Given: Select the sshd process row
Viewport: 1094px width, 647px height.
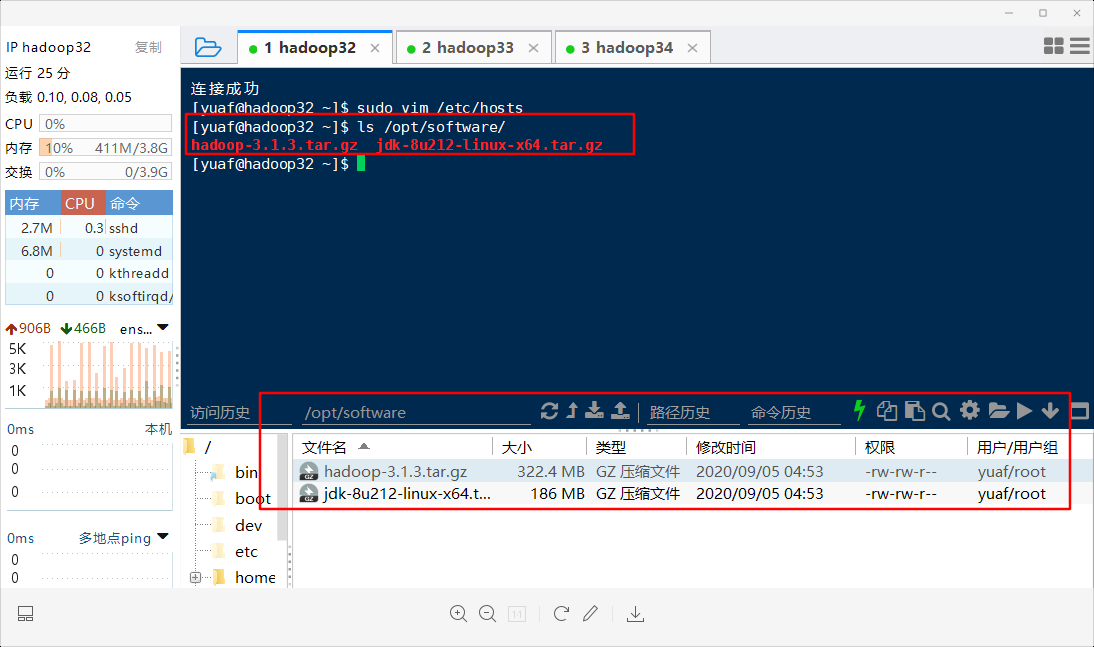Looking at the screenshot, I should click(89, 228).
